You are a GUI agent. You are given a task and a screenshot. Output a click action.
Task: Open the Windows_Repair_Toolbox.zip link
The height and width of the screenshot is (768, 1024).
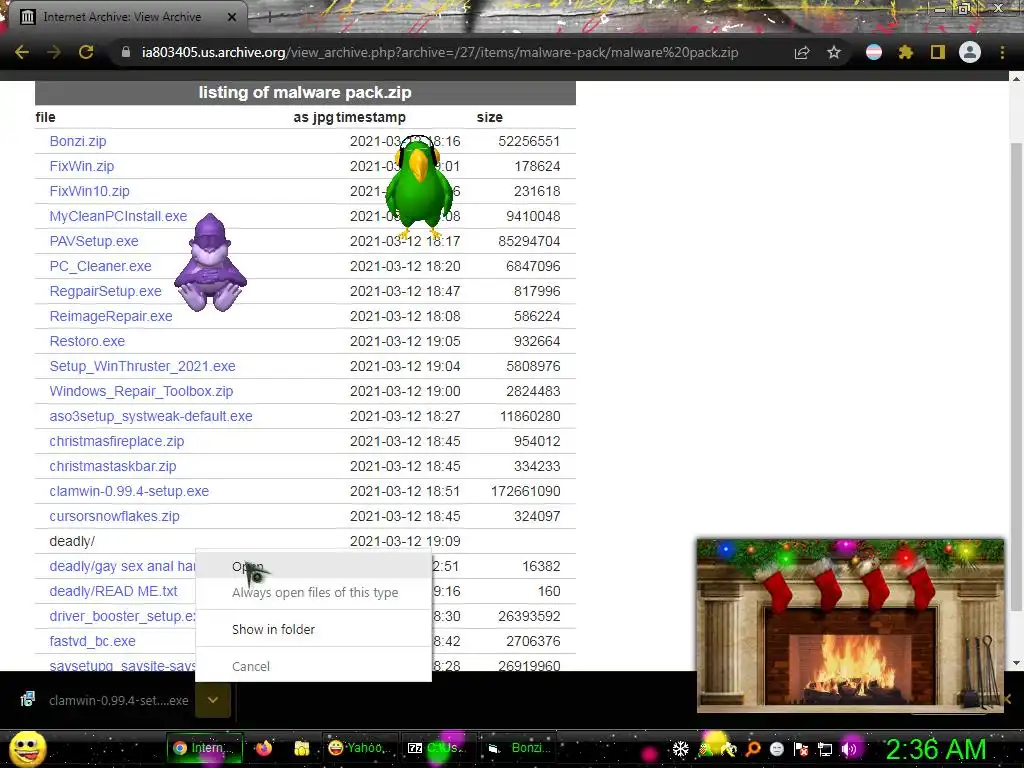pos(141,391)
